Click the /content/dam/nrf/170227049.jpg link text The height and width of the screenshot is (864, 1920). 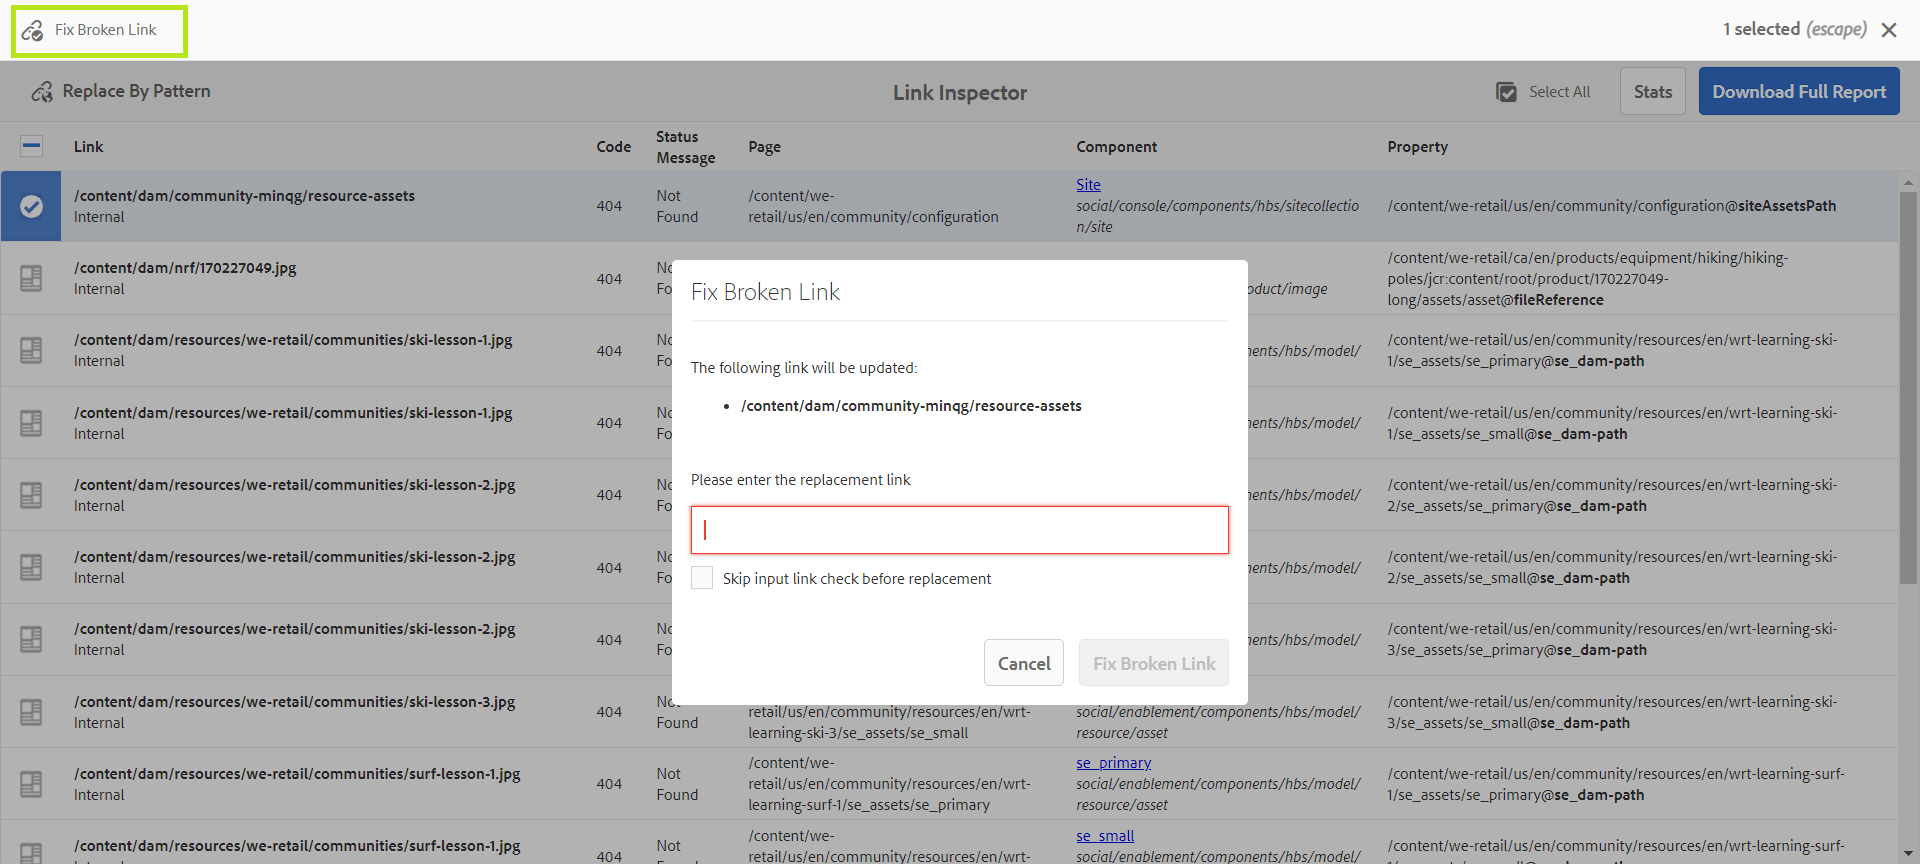pos(185,268)
